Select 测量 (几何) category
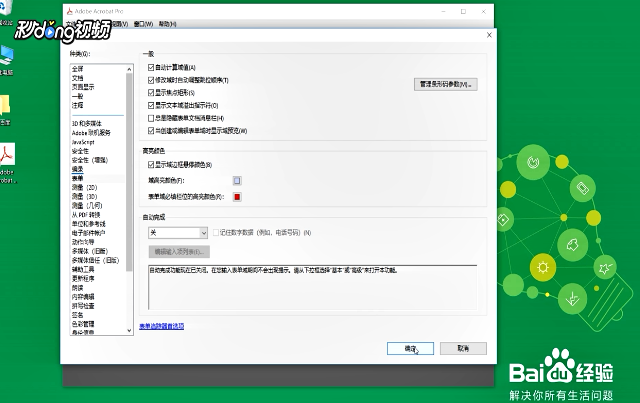The image size is (640, 403). point(87,205)
